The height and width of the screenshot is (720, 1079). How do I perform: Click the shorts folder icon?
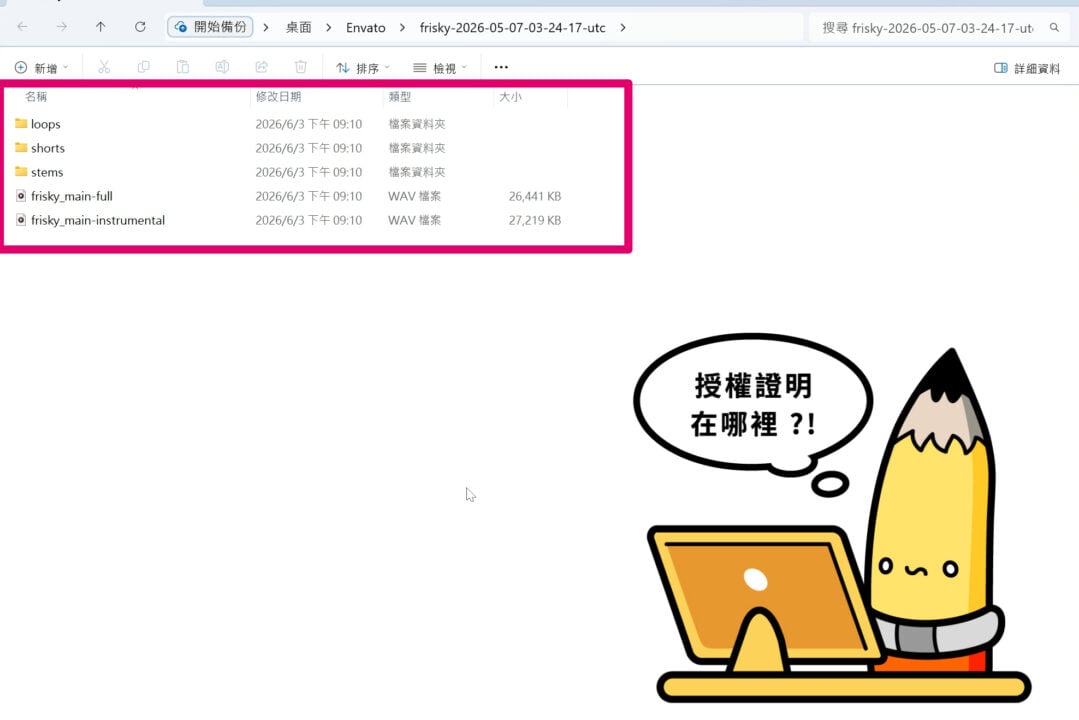pos(21,147)
